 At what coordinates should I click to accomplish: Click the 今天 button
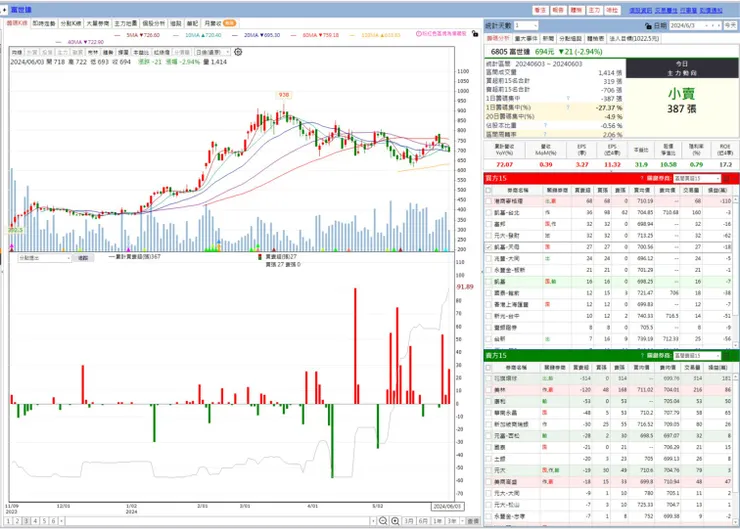(731, 25)
